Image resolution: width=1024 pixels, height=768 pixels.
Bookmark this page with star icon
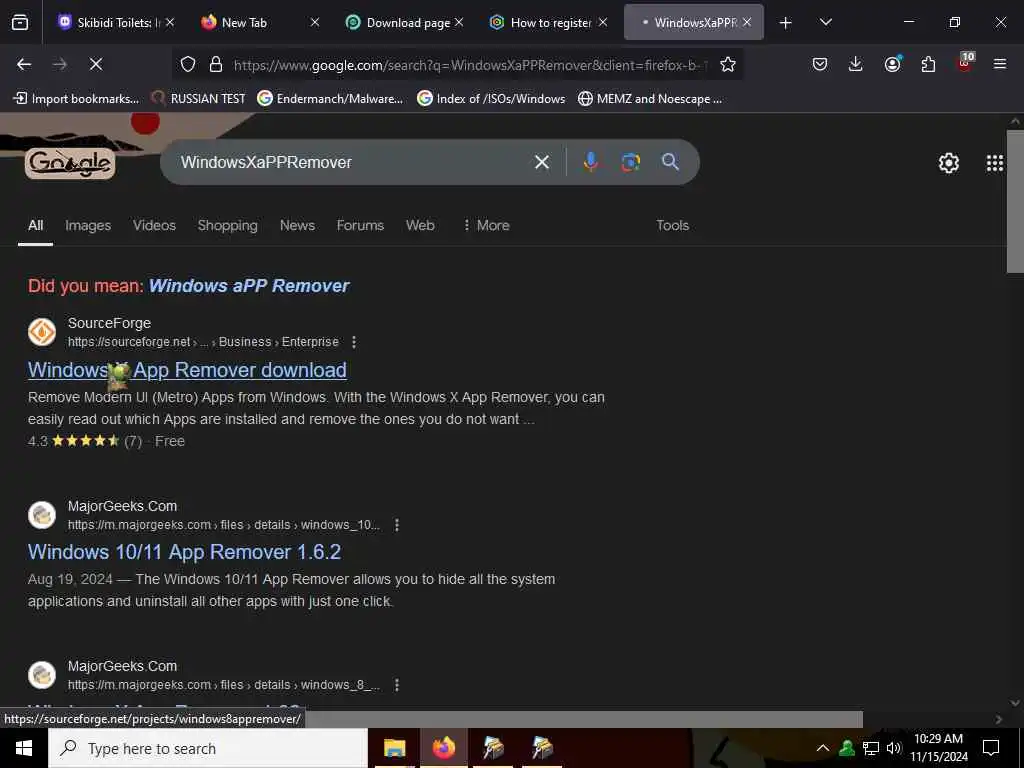click(728, 64)
